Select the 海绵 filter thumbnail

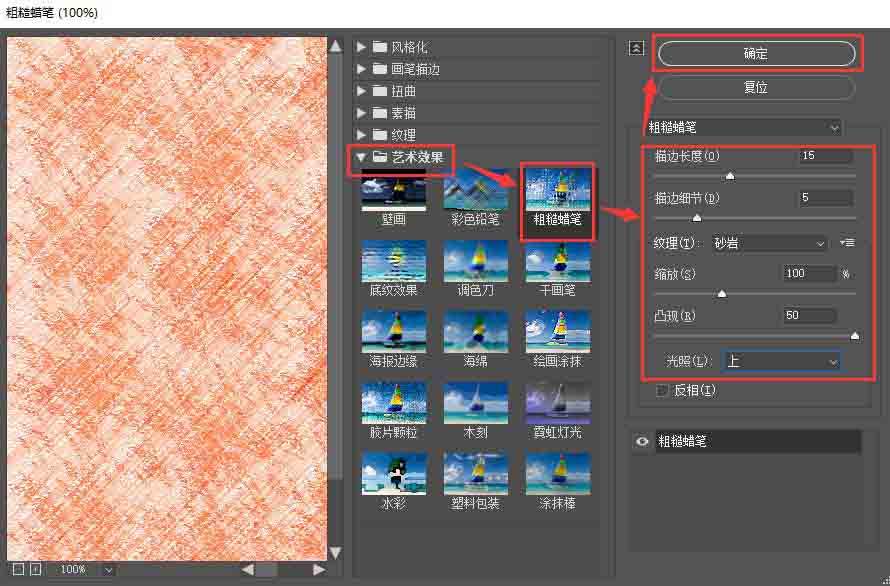476,332
